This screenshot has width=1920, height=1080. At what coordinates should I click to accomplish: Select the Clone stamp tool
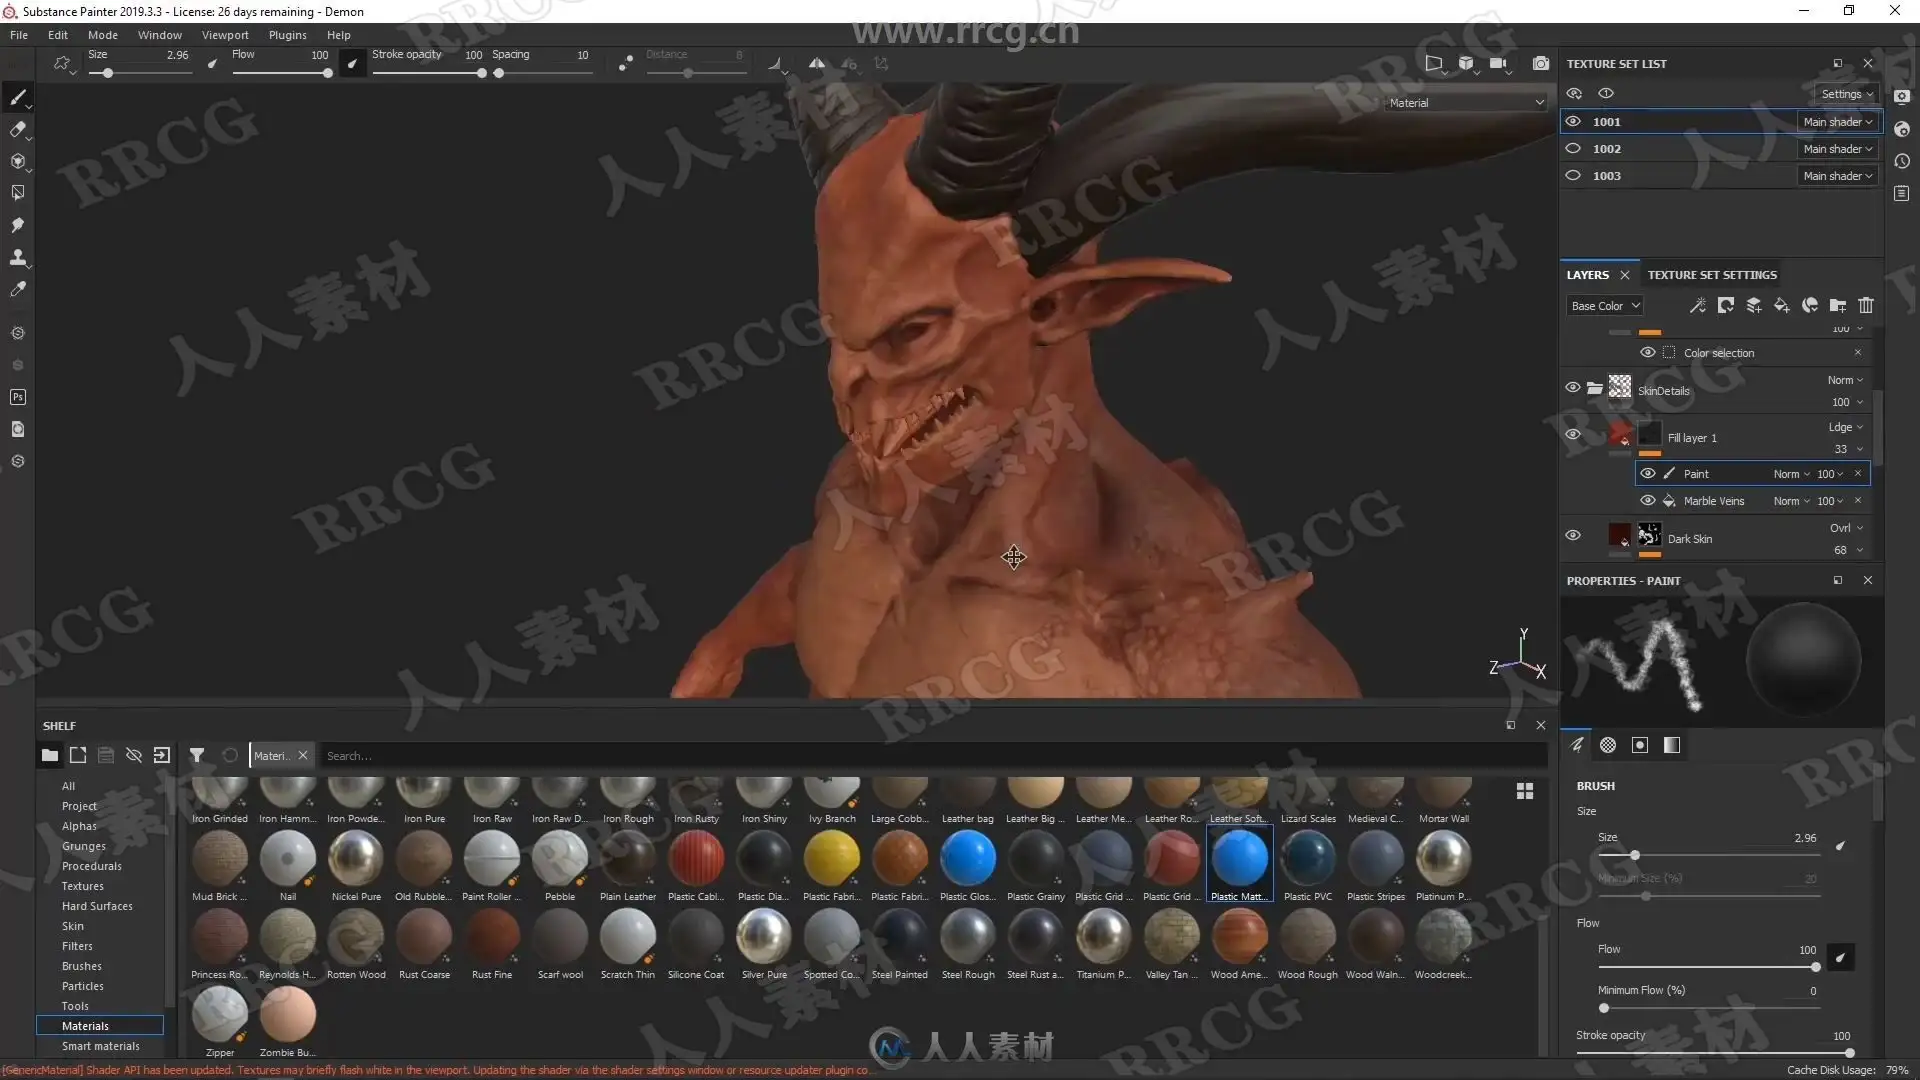coord(17,257)
